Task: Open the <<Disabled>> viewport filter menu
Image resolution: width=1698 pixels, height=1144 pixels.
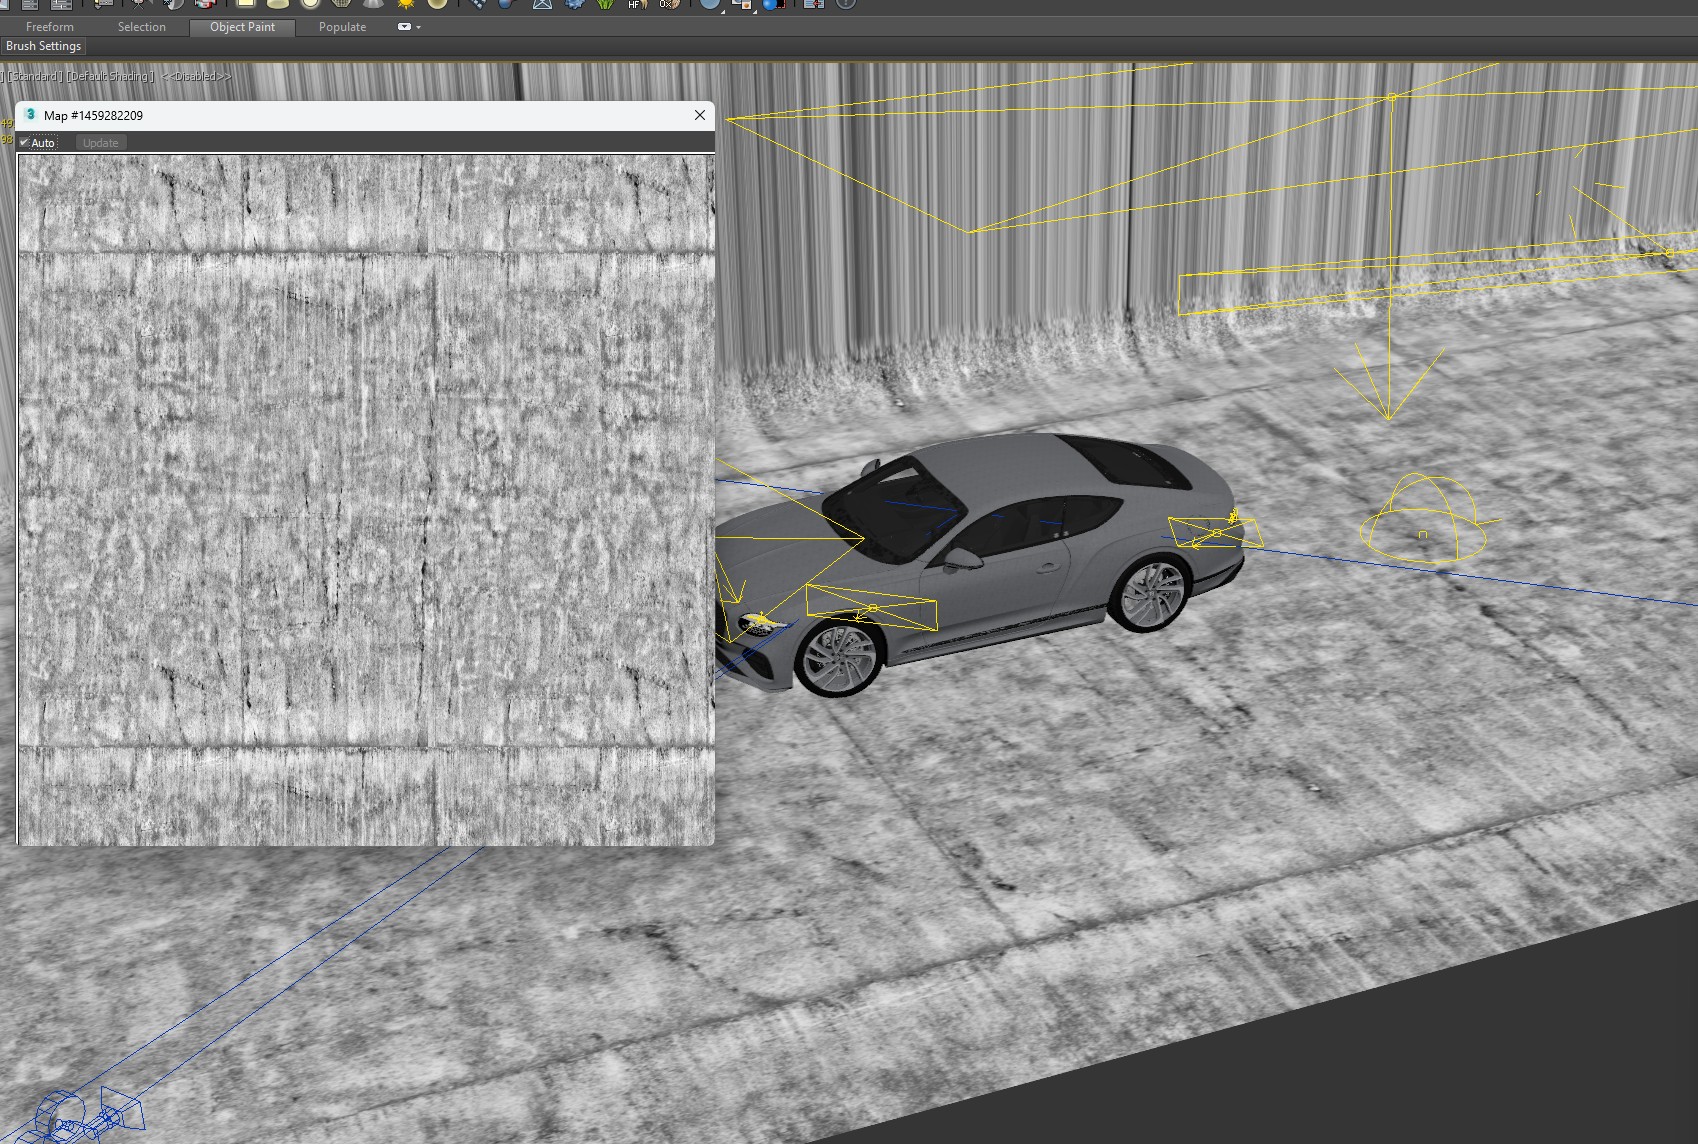Action: pos(196,77)
